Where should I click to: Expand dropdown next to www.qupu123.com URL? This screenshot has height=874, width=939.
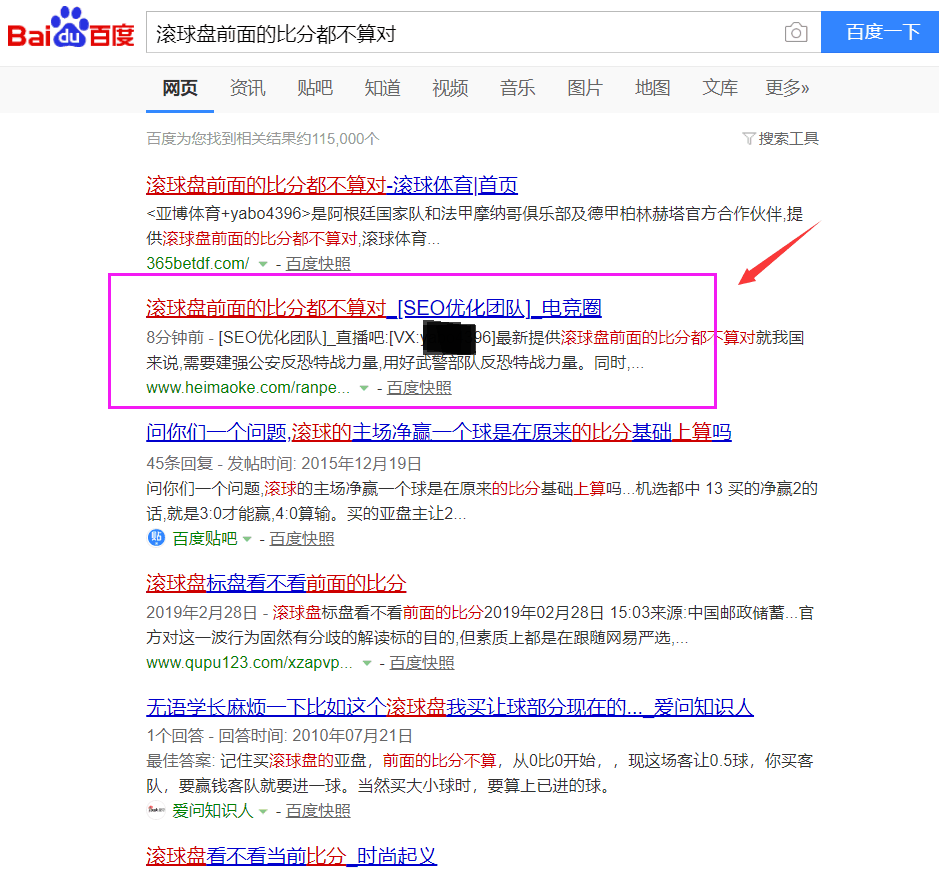[367, 663]
